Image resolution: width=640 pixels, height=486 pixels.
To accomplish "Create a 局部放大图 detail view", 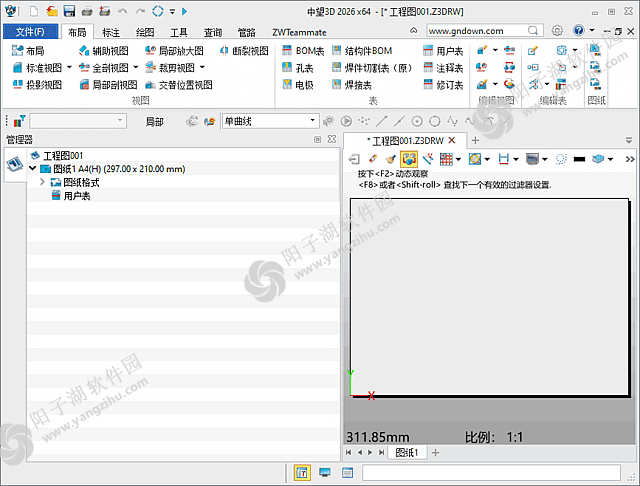I will [174, 51].
